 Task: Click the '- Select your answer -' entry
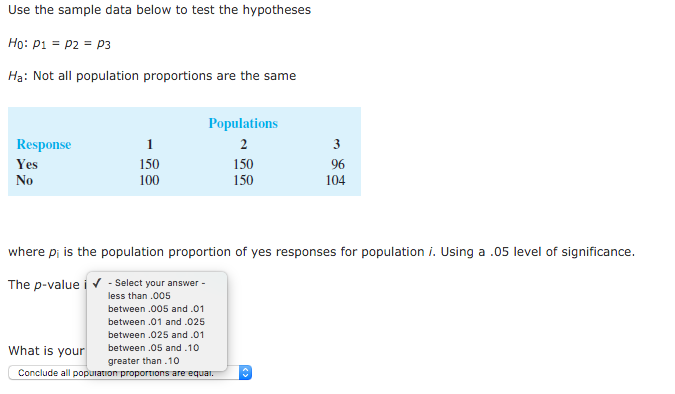click(157, 283)
